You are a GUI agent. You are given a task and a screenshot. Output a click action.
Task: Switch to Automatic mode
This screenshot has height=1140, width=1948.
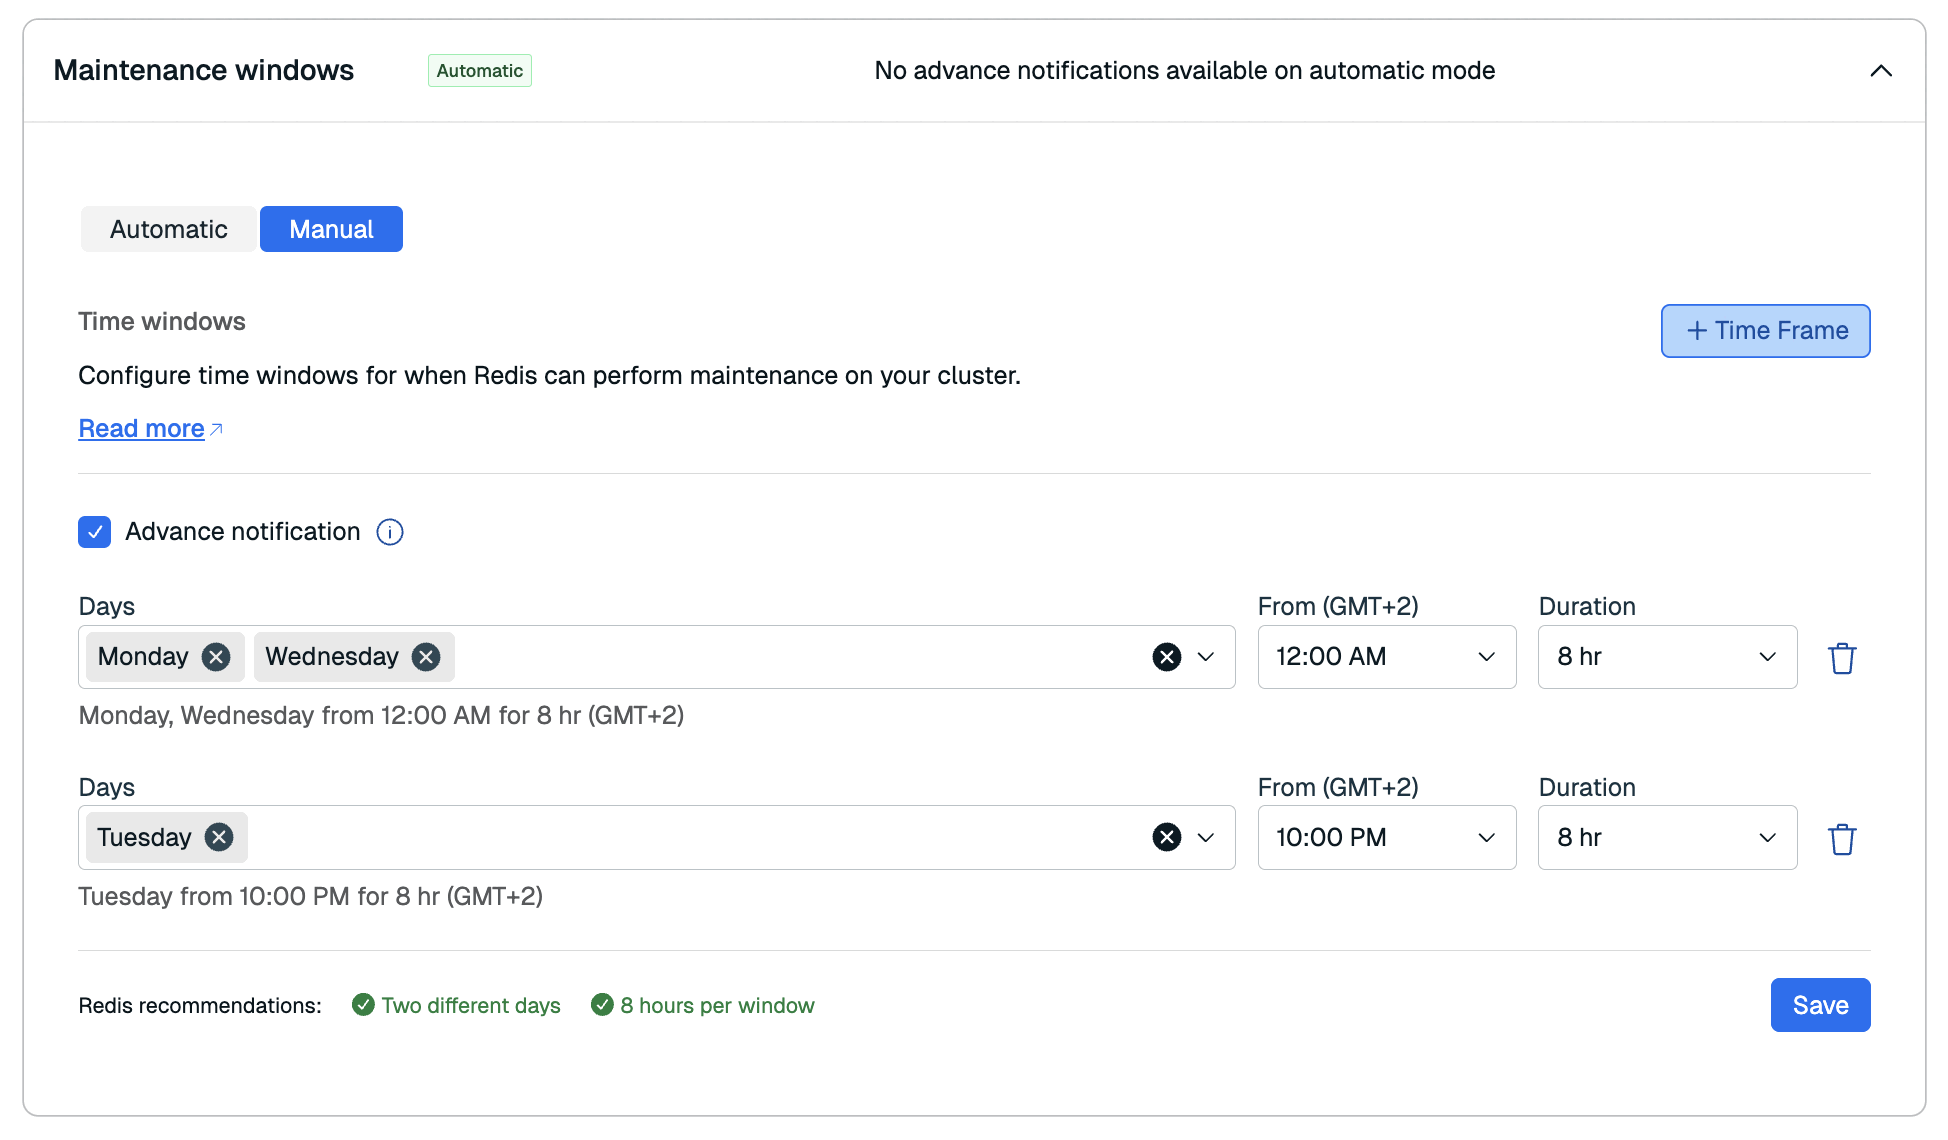[168, 229]
